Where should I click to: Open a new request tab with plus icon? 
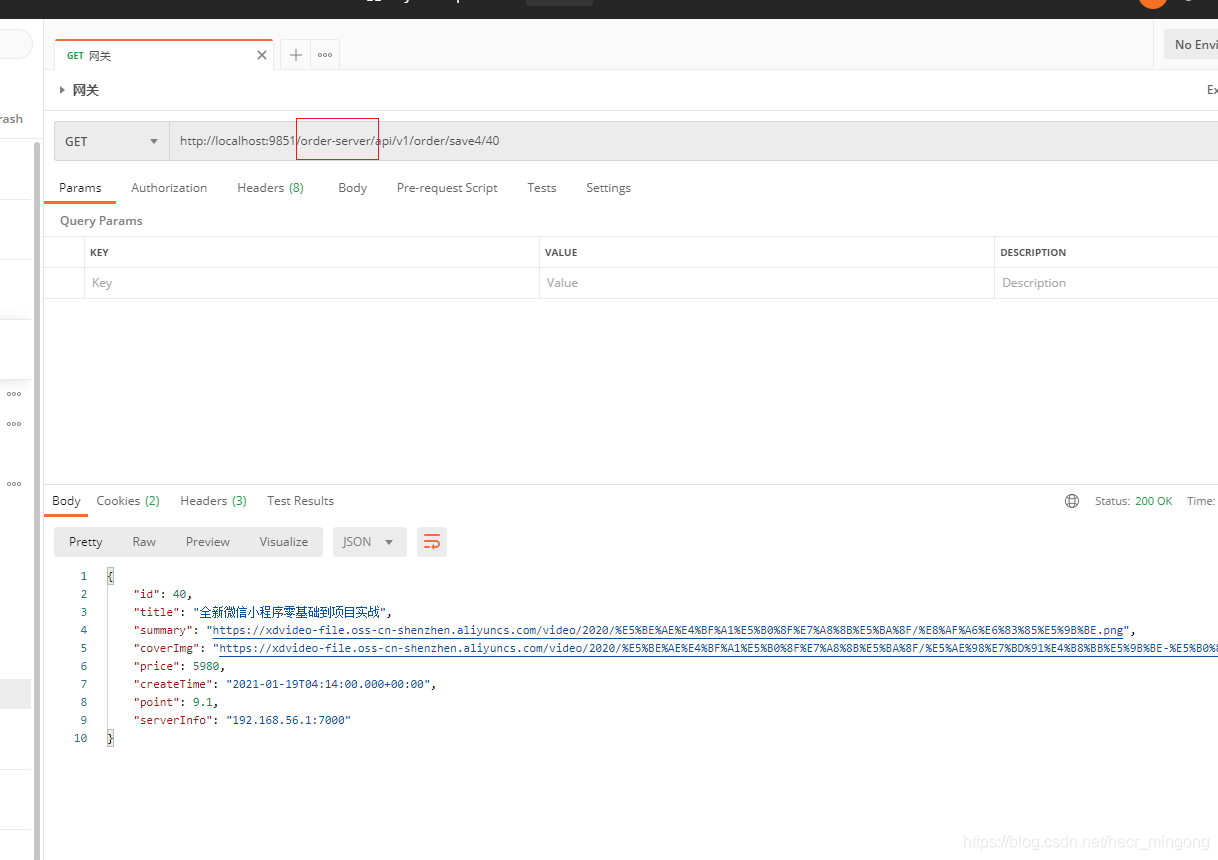click(296, 55)
